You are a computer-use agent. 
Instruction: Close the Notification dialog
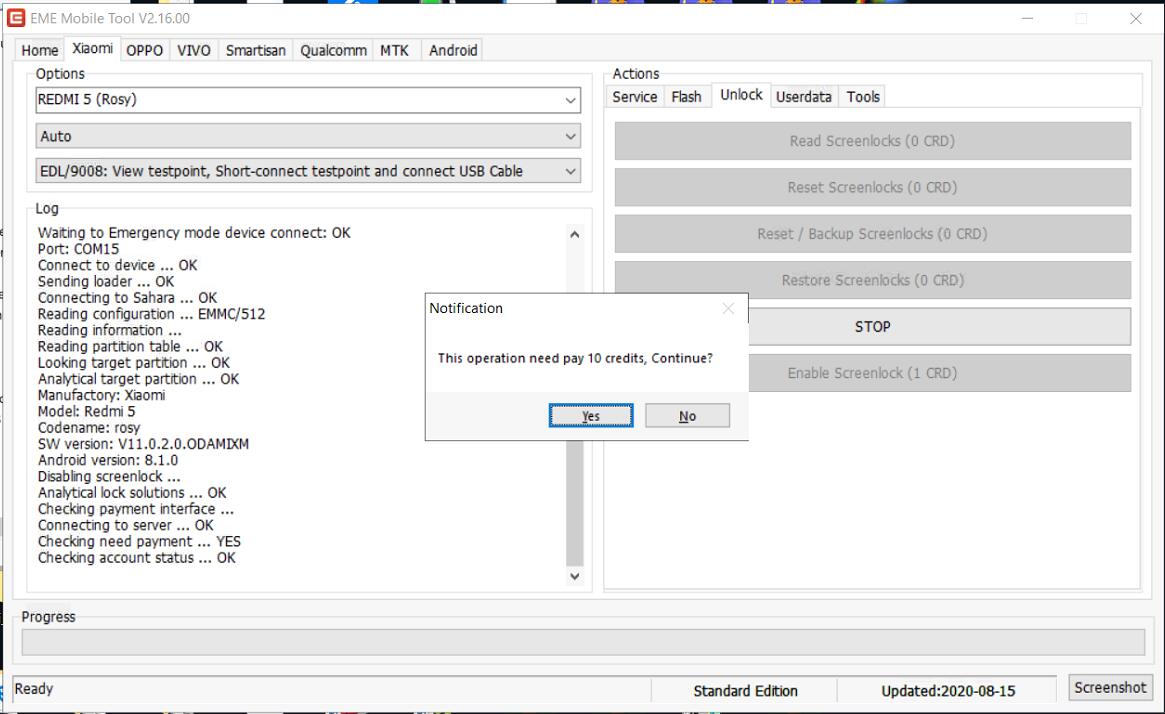(x=728, y=308)
